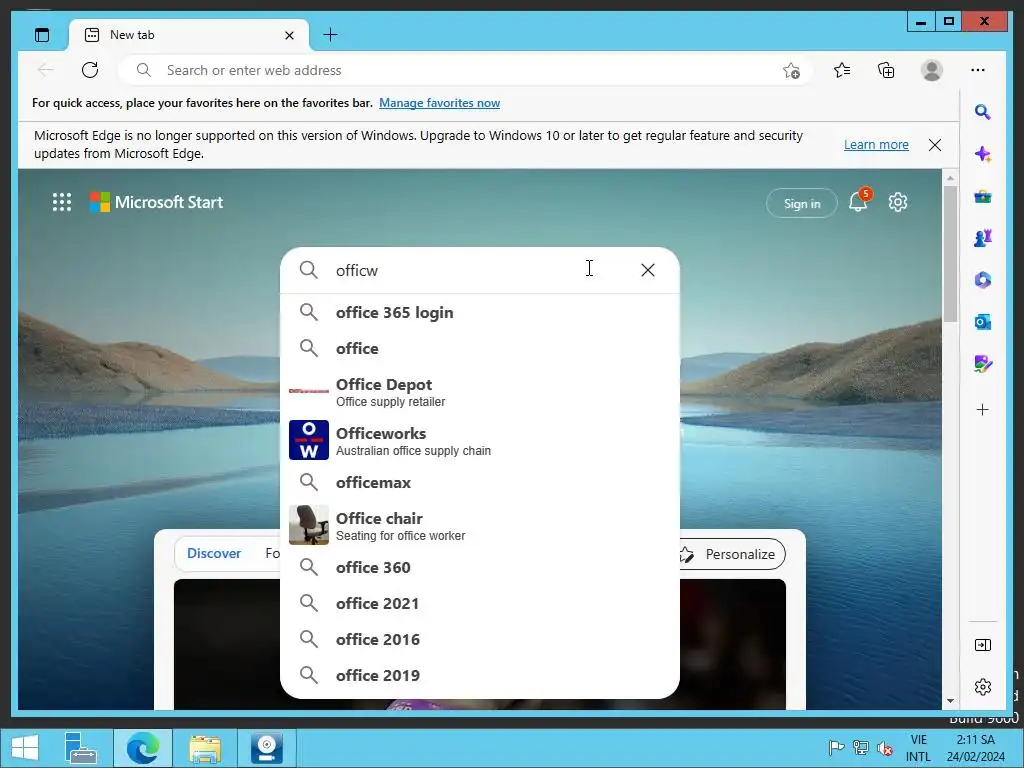
Task: Click the Microsoft Edge taskbar icon
Action: (142, 748)
